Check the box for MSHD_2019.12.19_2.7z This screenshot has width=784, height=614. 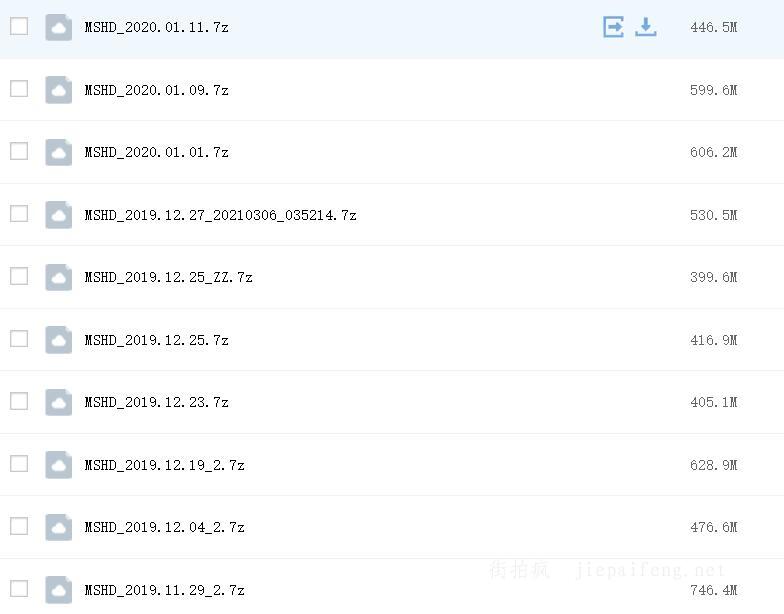tap(19, 464)
